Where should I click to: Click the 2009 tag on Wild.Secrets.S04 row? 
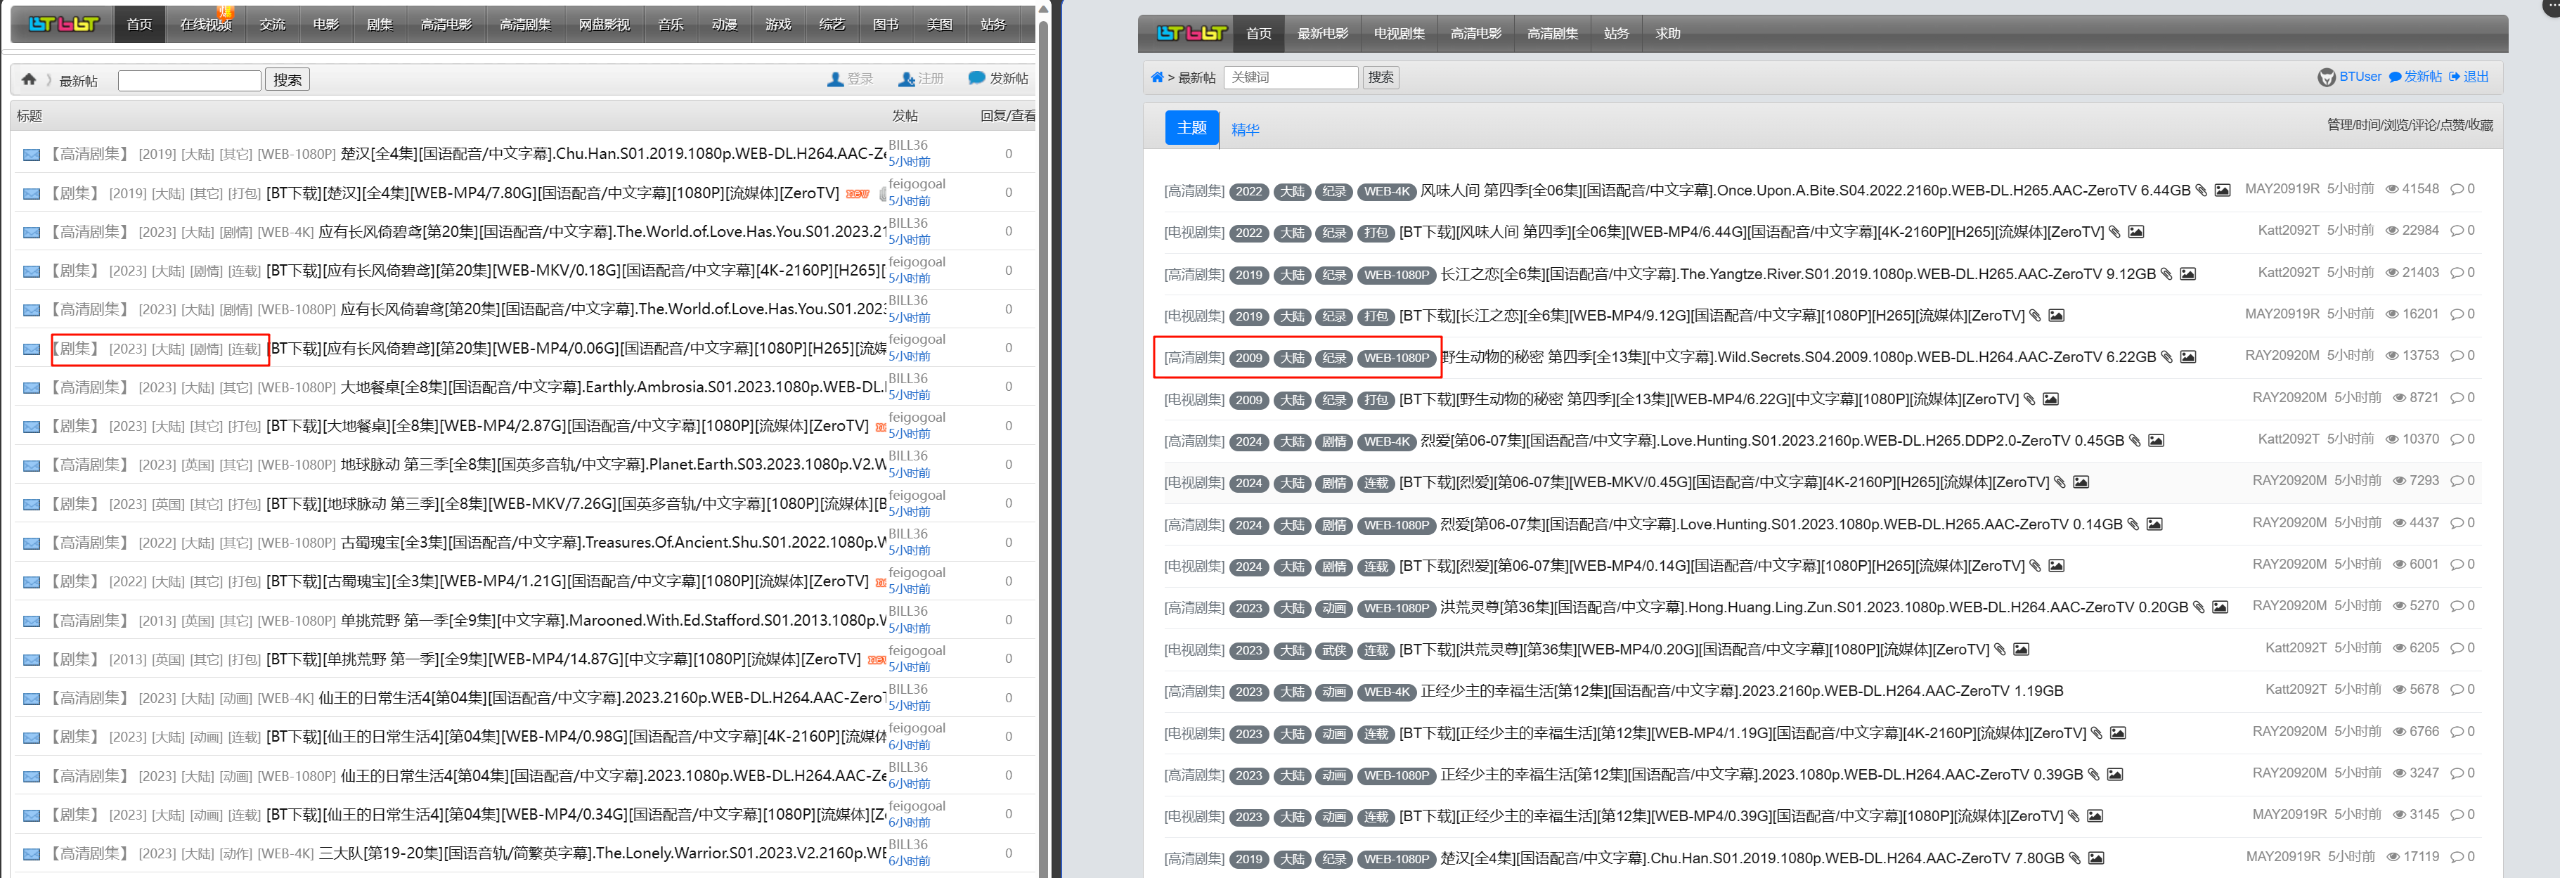click(1249, 358)
